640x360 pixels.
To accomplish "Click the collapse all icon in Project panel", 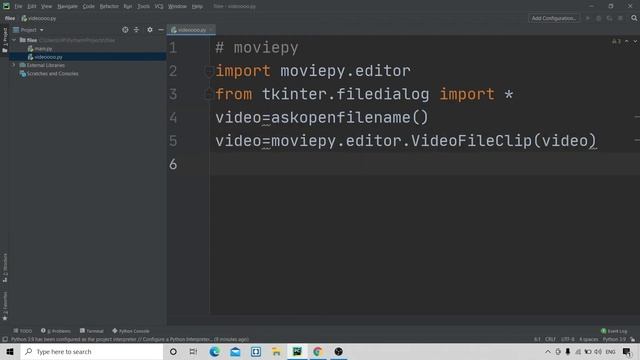I will click(x=136, y=30).
